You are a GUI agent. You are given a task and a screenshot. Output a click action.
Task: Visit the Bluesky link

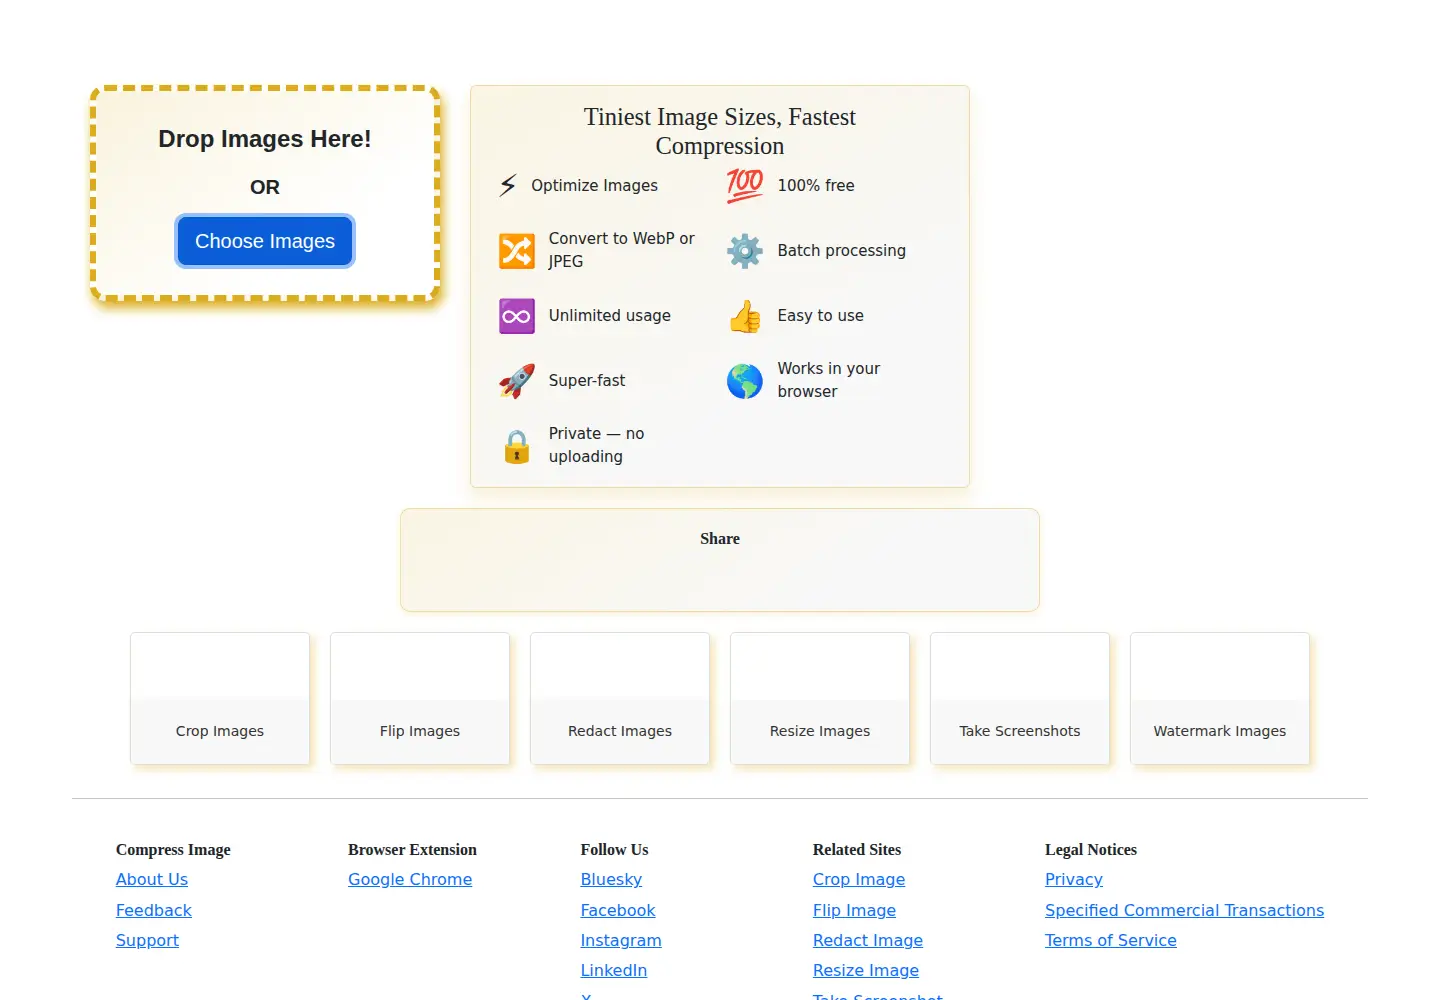[x=611, y=879]
